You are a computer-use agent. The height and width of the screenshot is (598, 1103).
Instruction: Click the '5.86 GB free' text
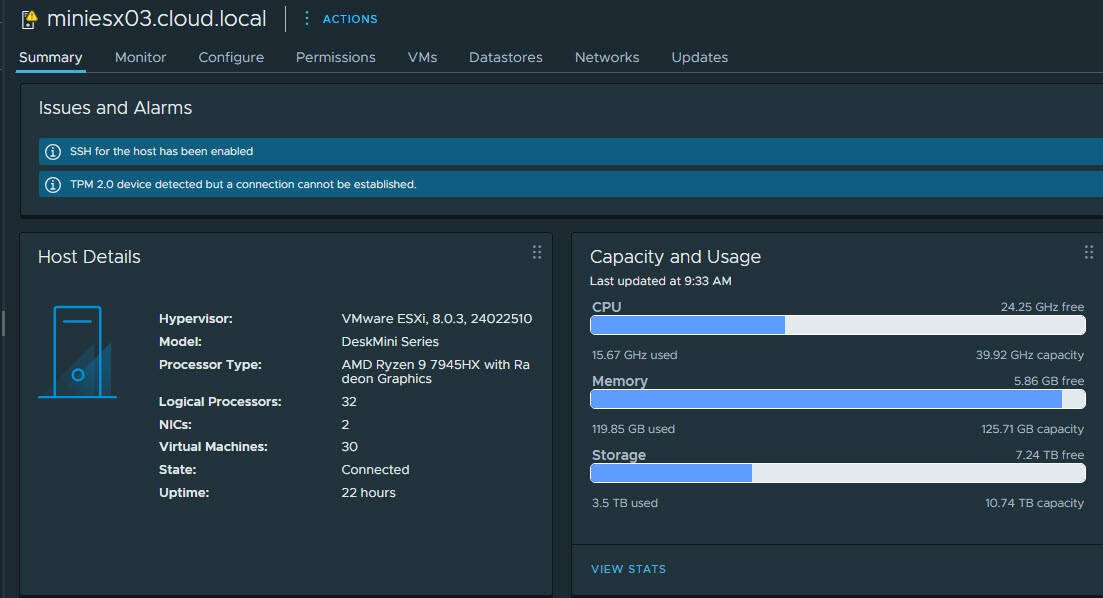[1049, 381]
